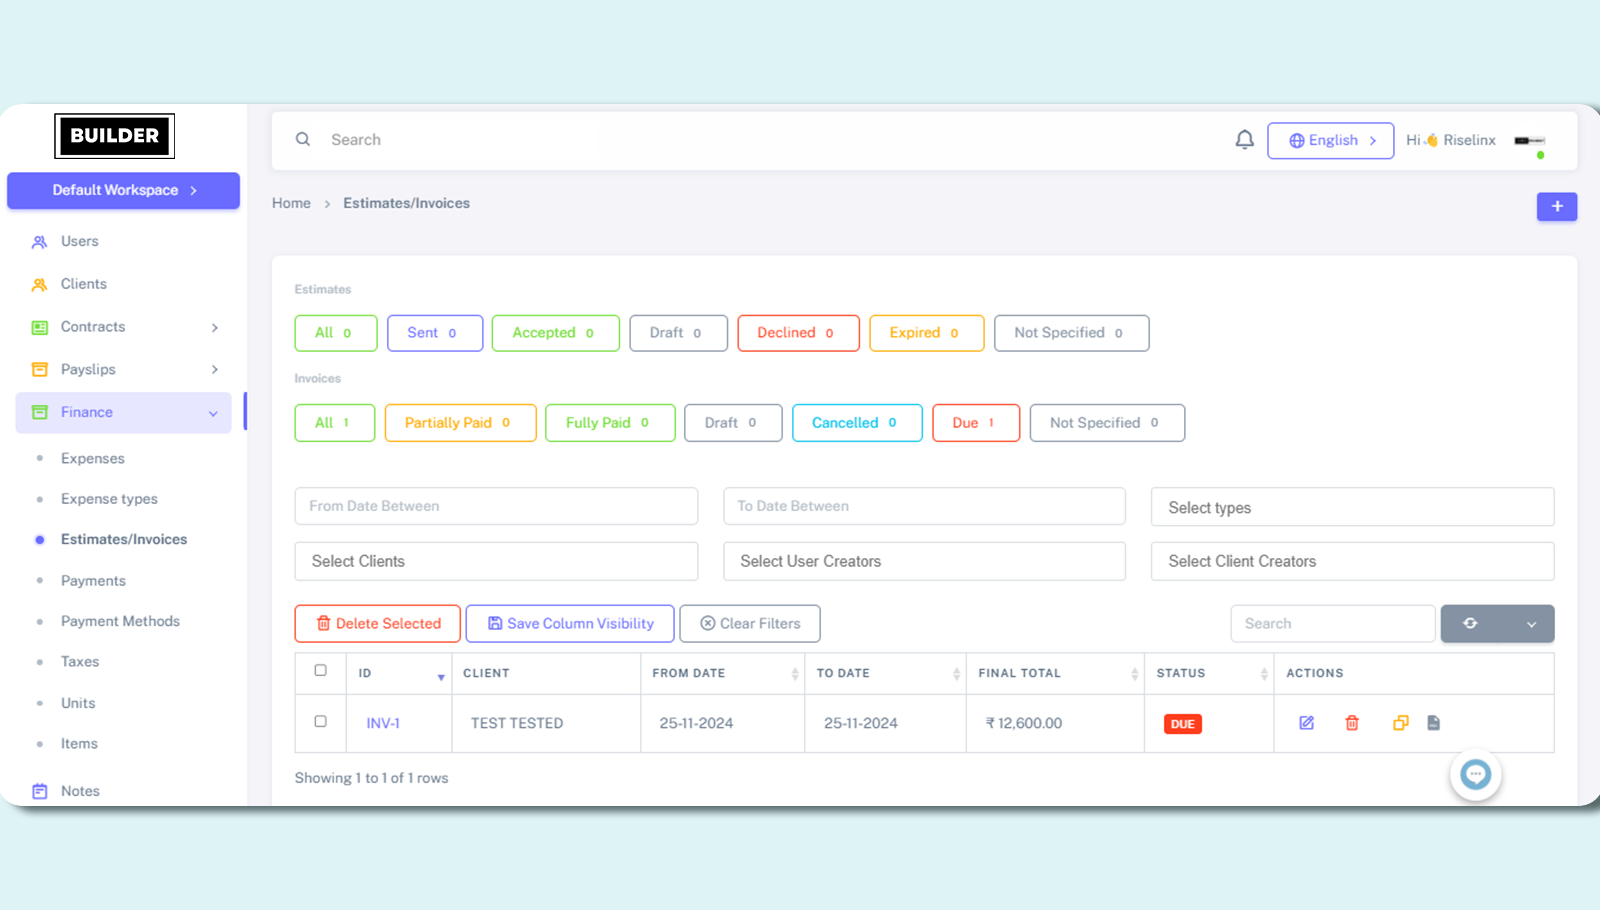Refresh the invoices table
This screenshot has height=910, width=1600.
(x=1470, y=623)
